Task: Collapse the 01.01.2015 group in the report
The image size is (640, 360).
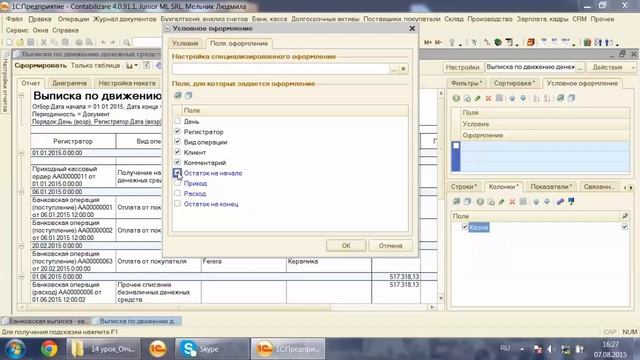Action: click(x=22, y=153)
